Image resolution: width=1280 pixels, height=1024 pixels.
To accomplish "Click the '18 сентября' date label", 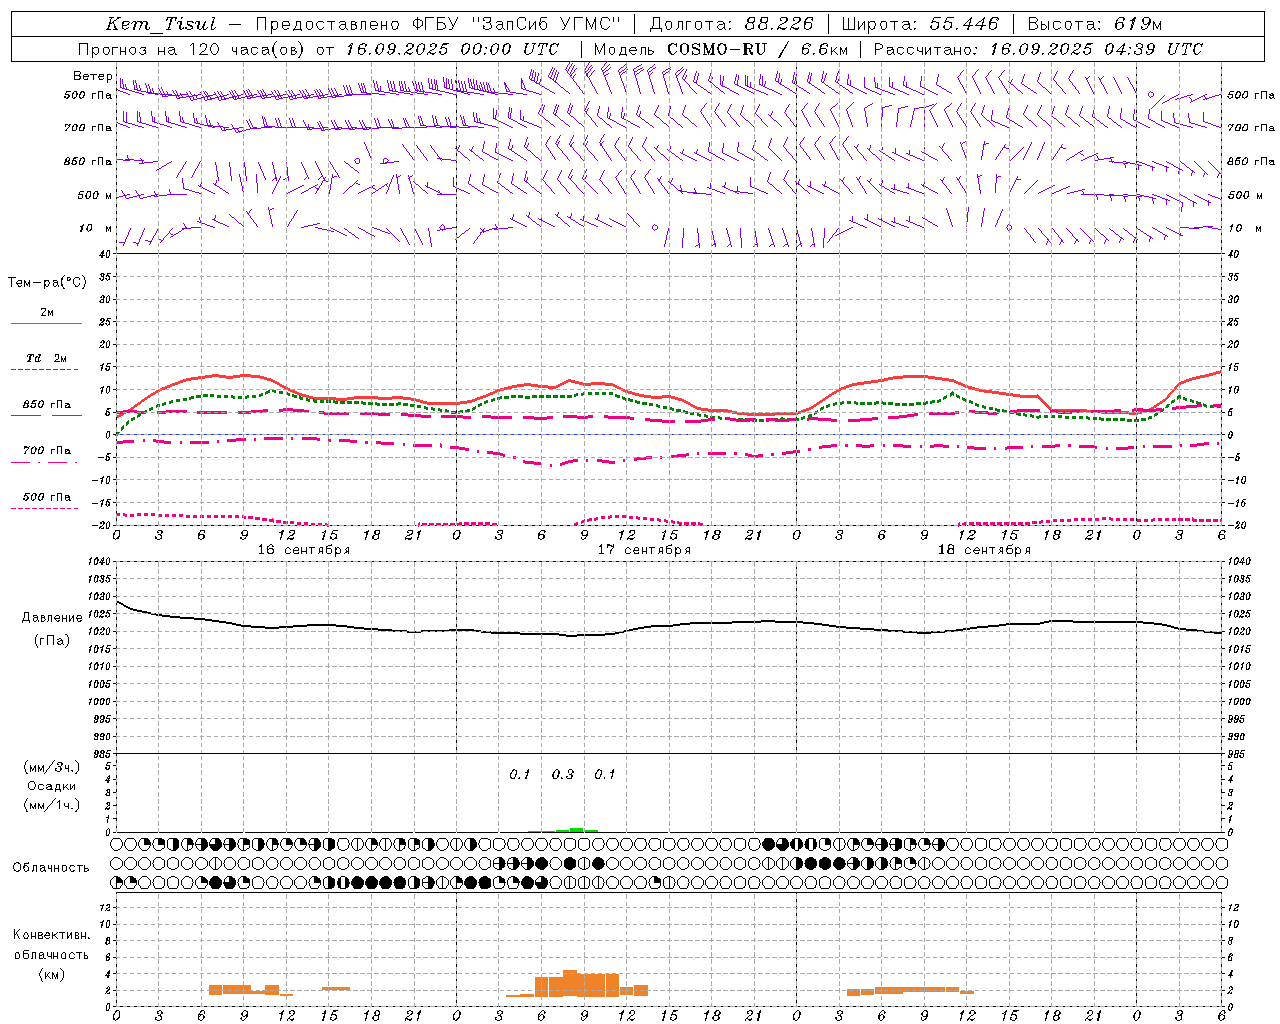I will [984, 550].
